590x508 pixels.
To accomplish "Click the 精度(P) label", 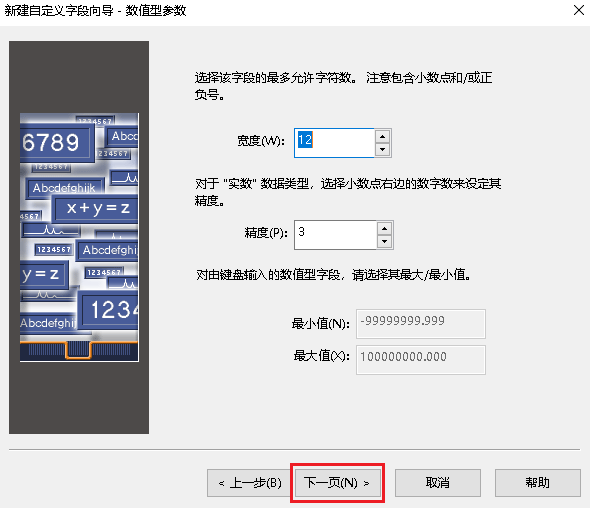I will click(x=266, y=233).
